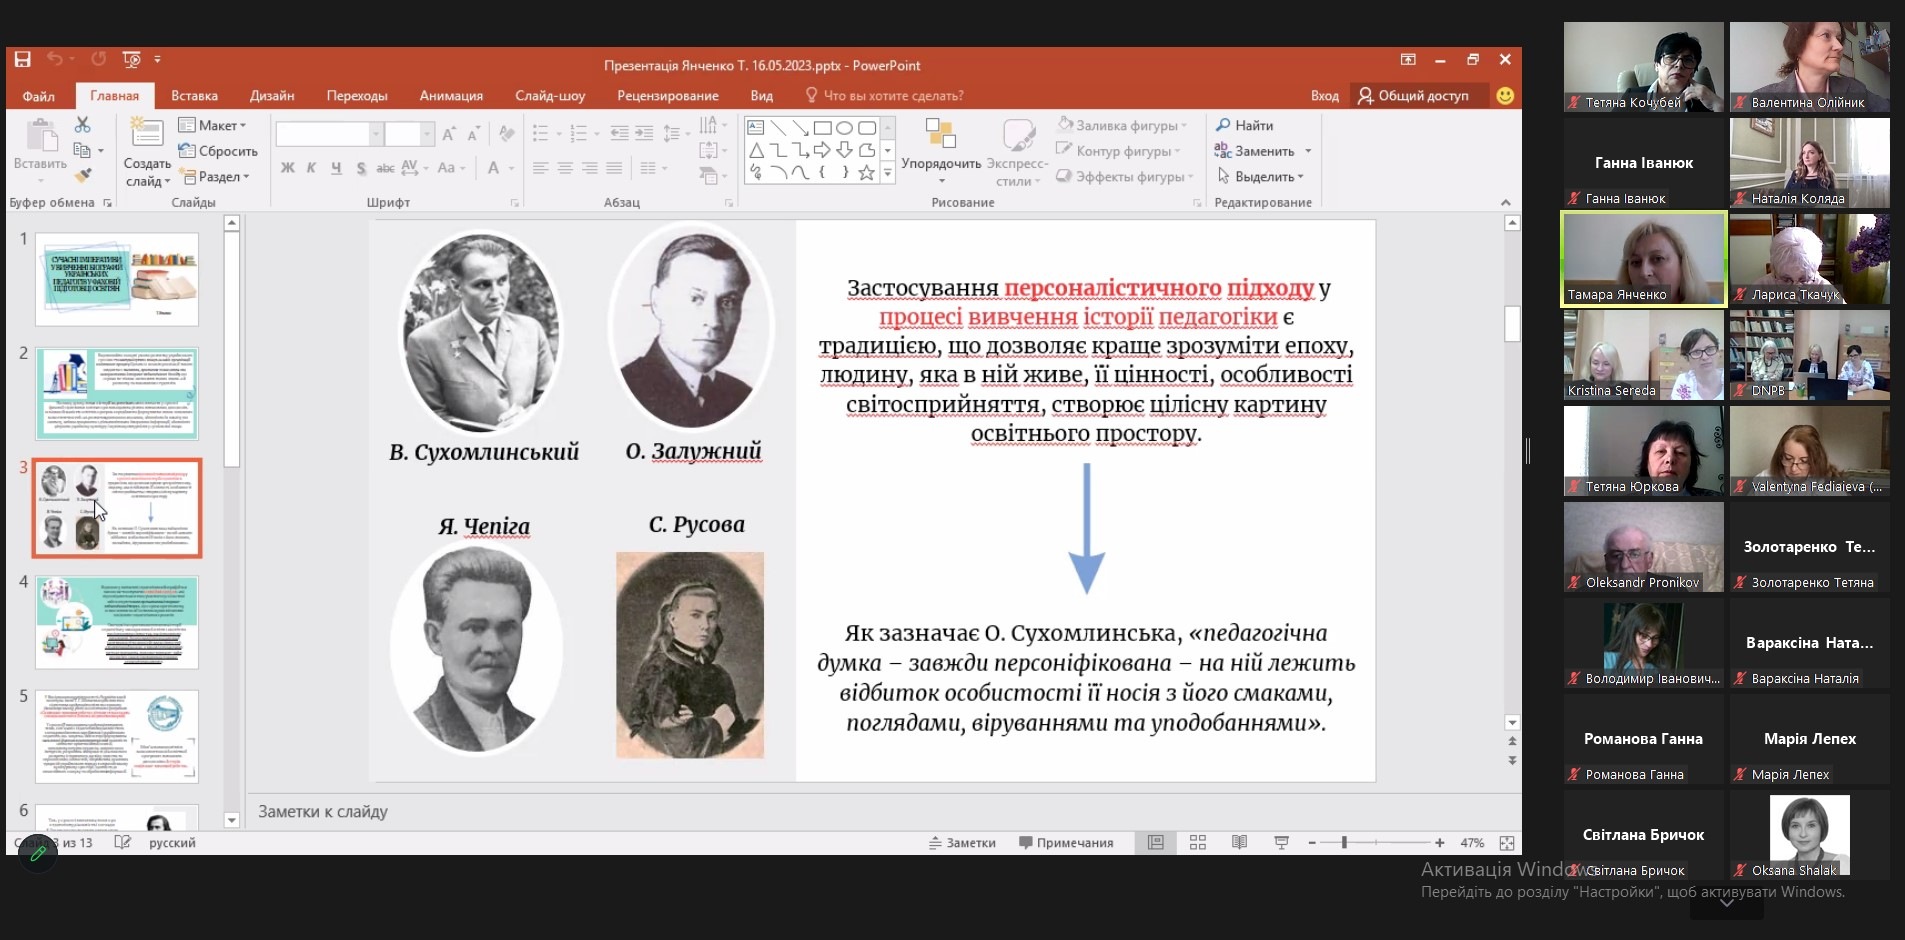Switch to the Анимация tab
Viewport: 1905px width, 940px height.
tap(451, 96)
